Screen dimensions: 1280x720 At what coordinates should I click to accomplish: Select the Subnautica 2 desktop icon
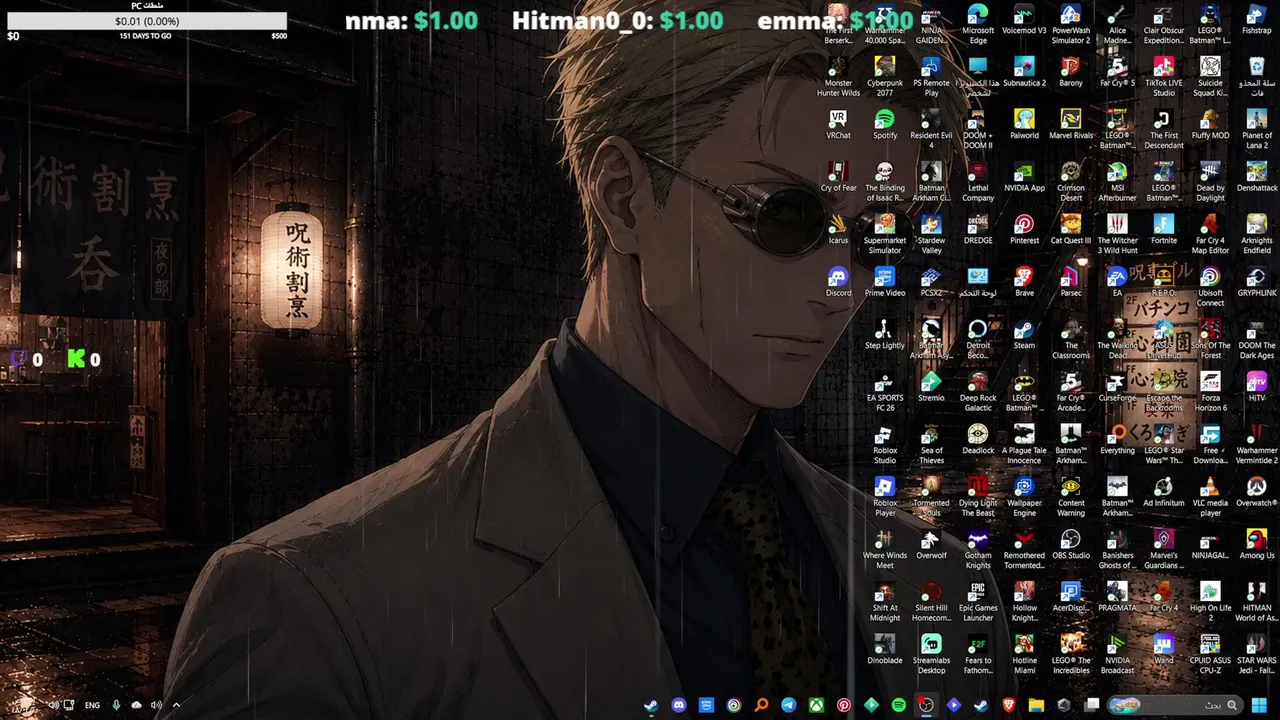(x=1024, y=72)
